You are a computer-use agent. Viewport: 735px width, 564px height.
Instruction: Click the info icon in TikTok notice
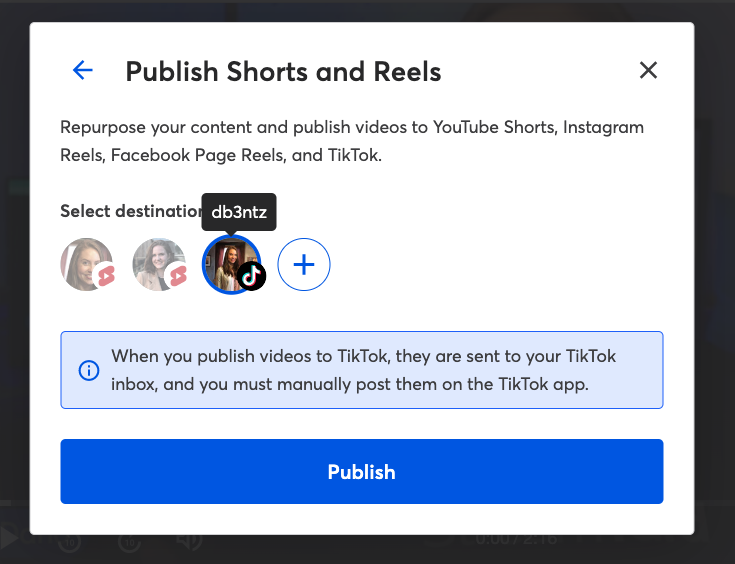(x=89, y=370)
